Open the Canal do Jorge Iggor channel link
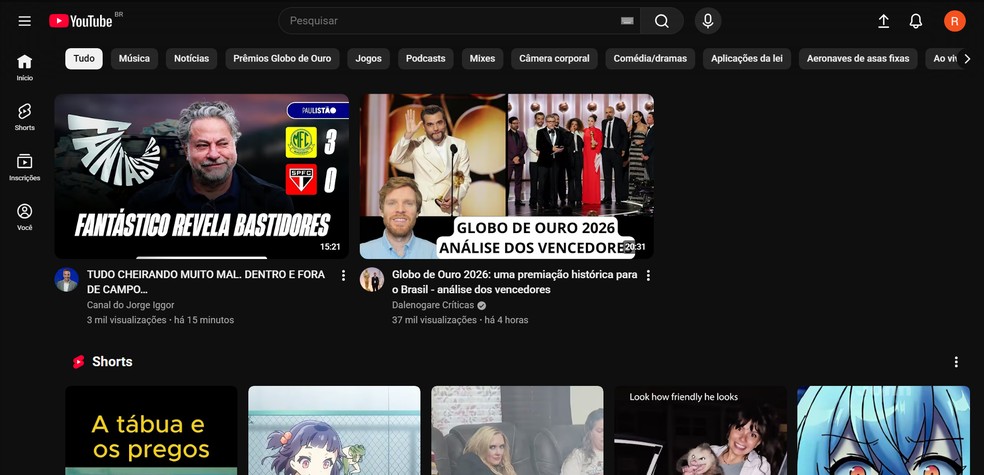The image size is (984, 475). [131, 305]
